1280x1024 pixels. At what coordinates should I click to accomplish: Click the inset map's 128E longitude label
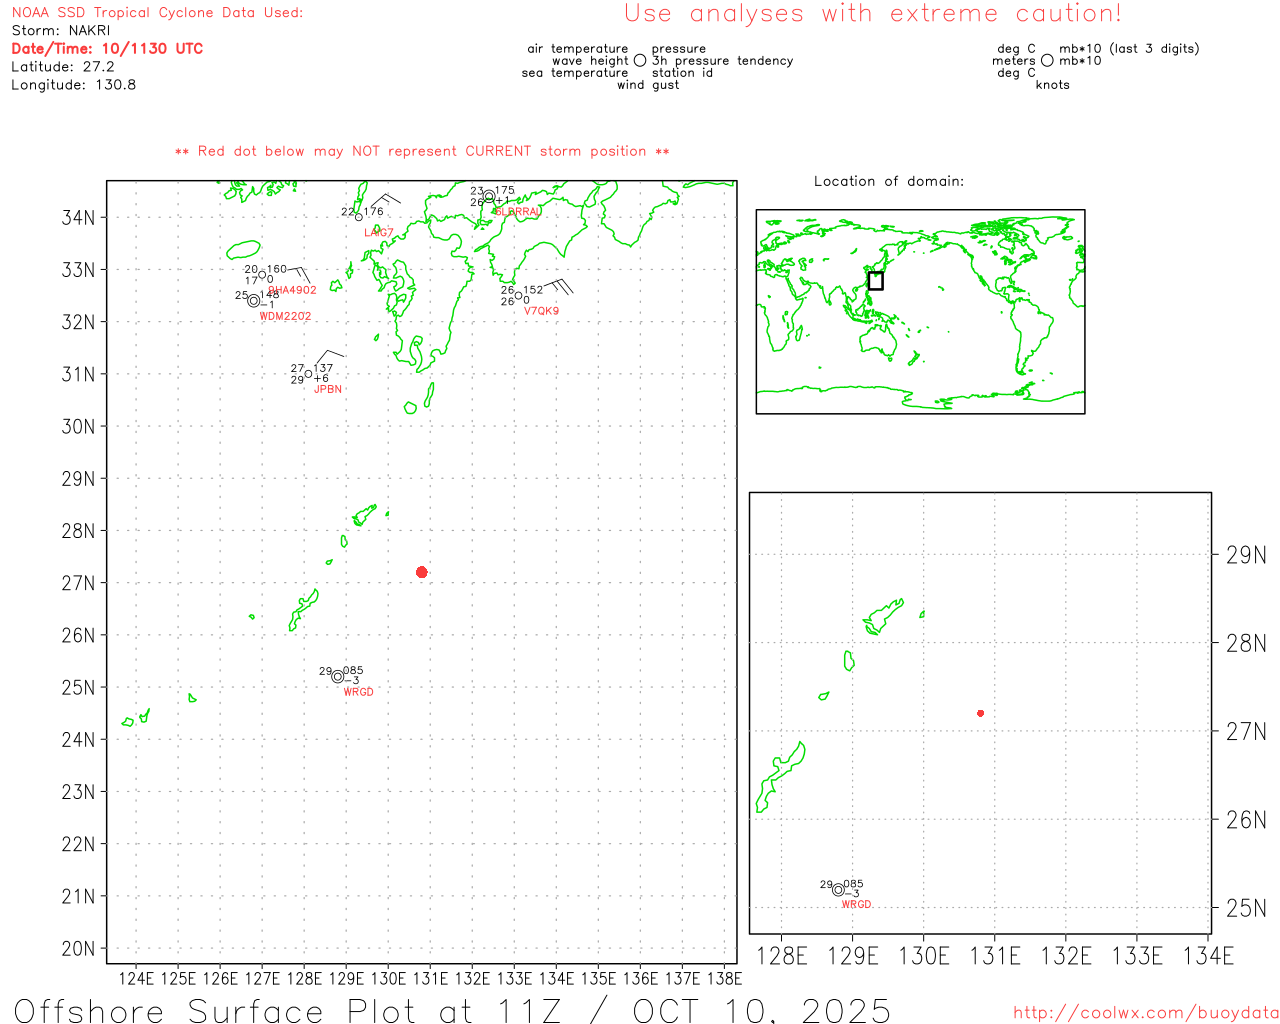pos(782,956)
